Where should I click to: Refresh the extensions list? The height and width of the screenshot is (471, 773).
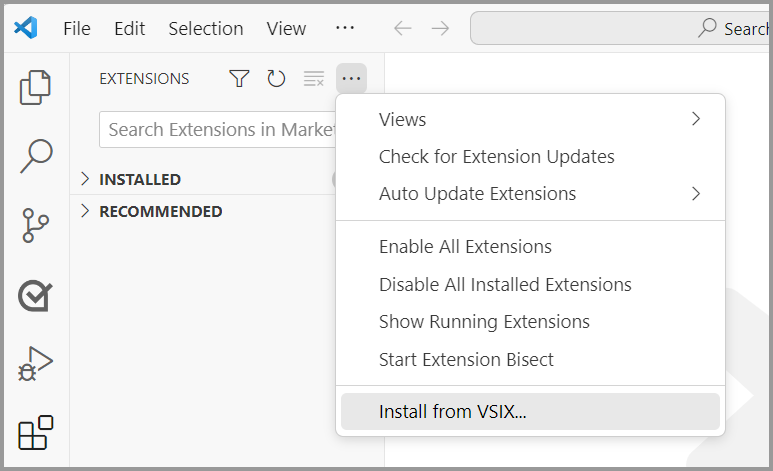(276, 78)
